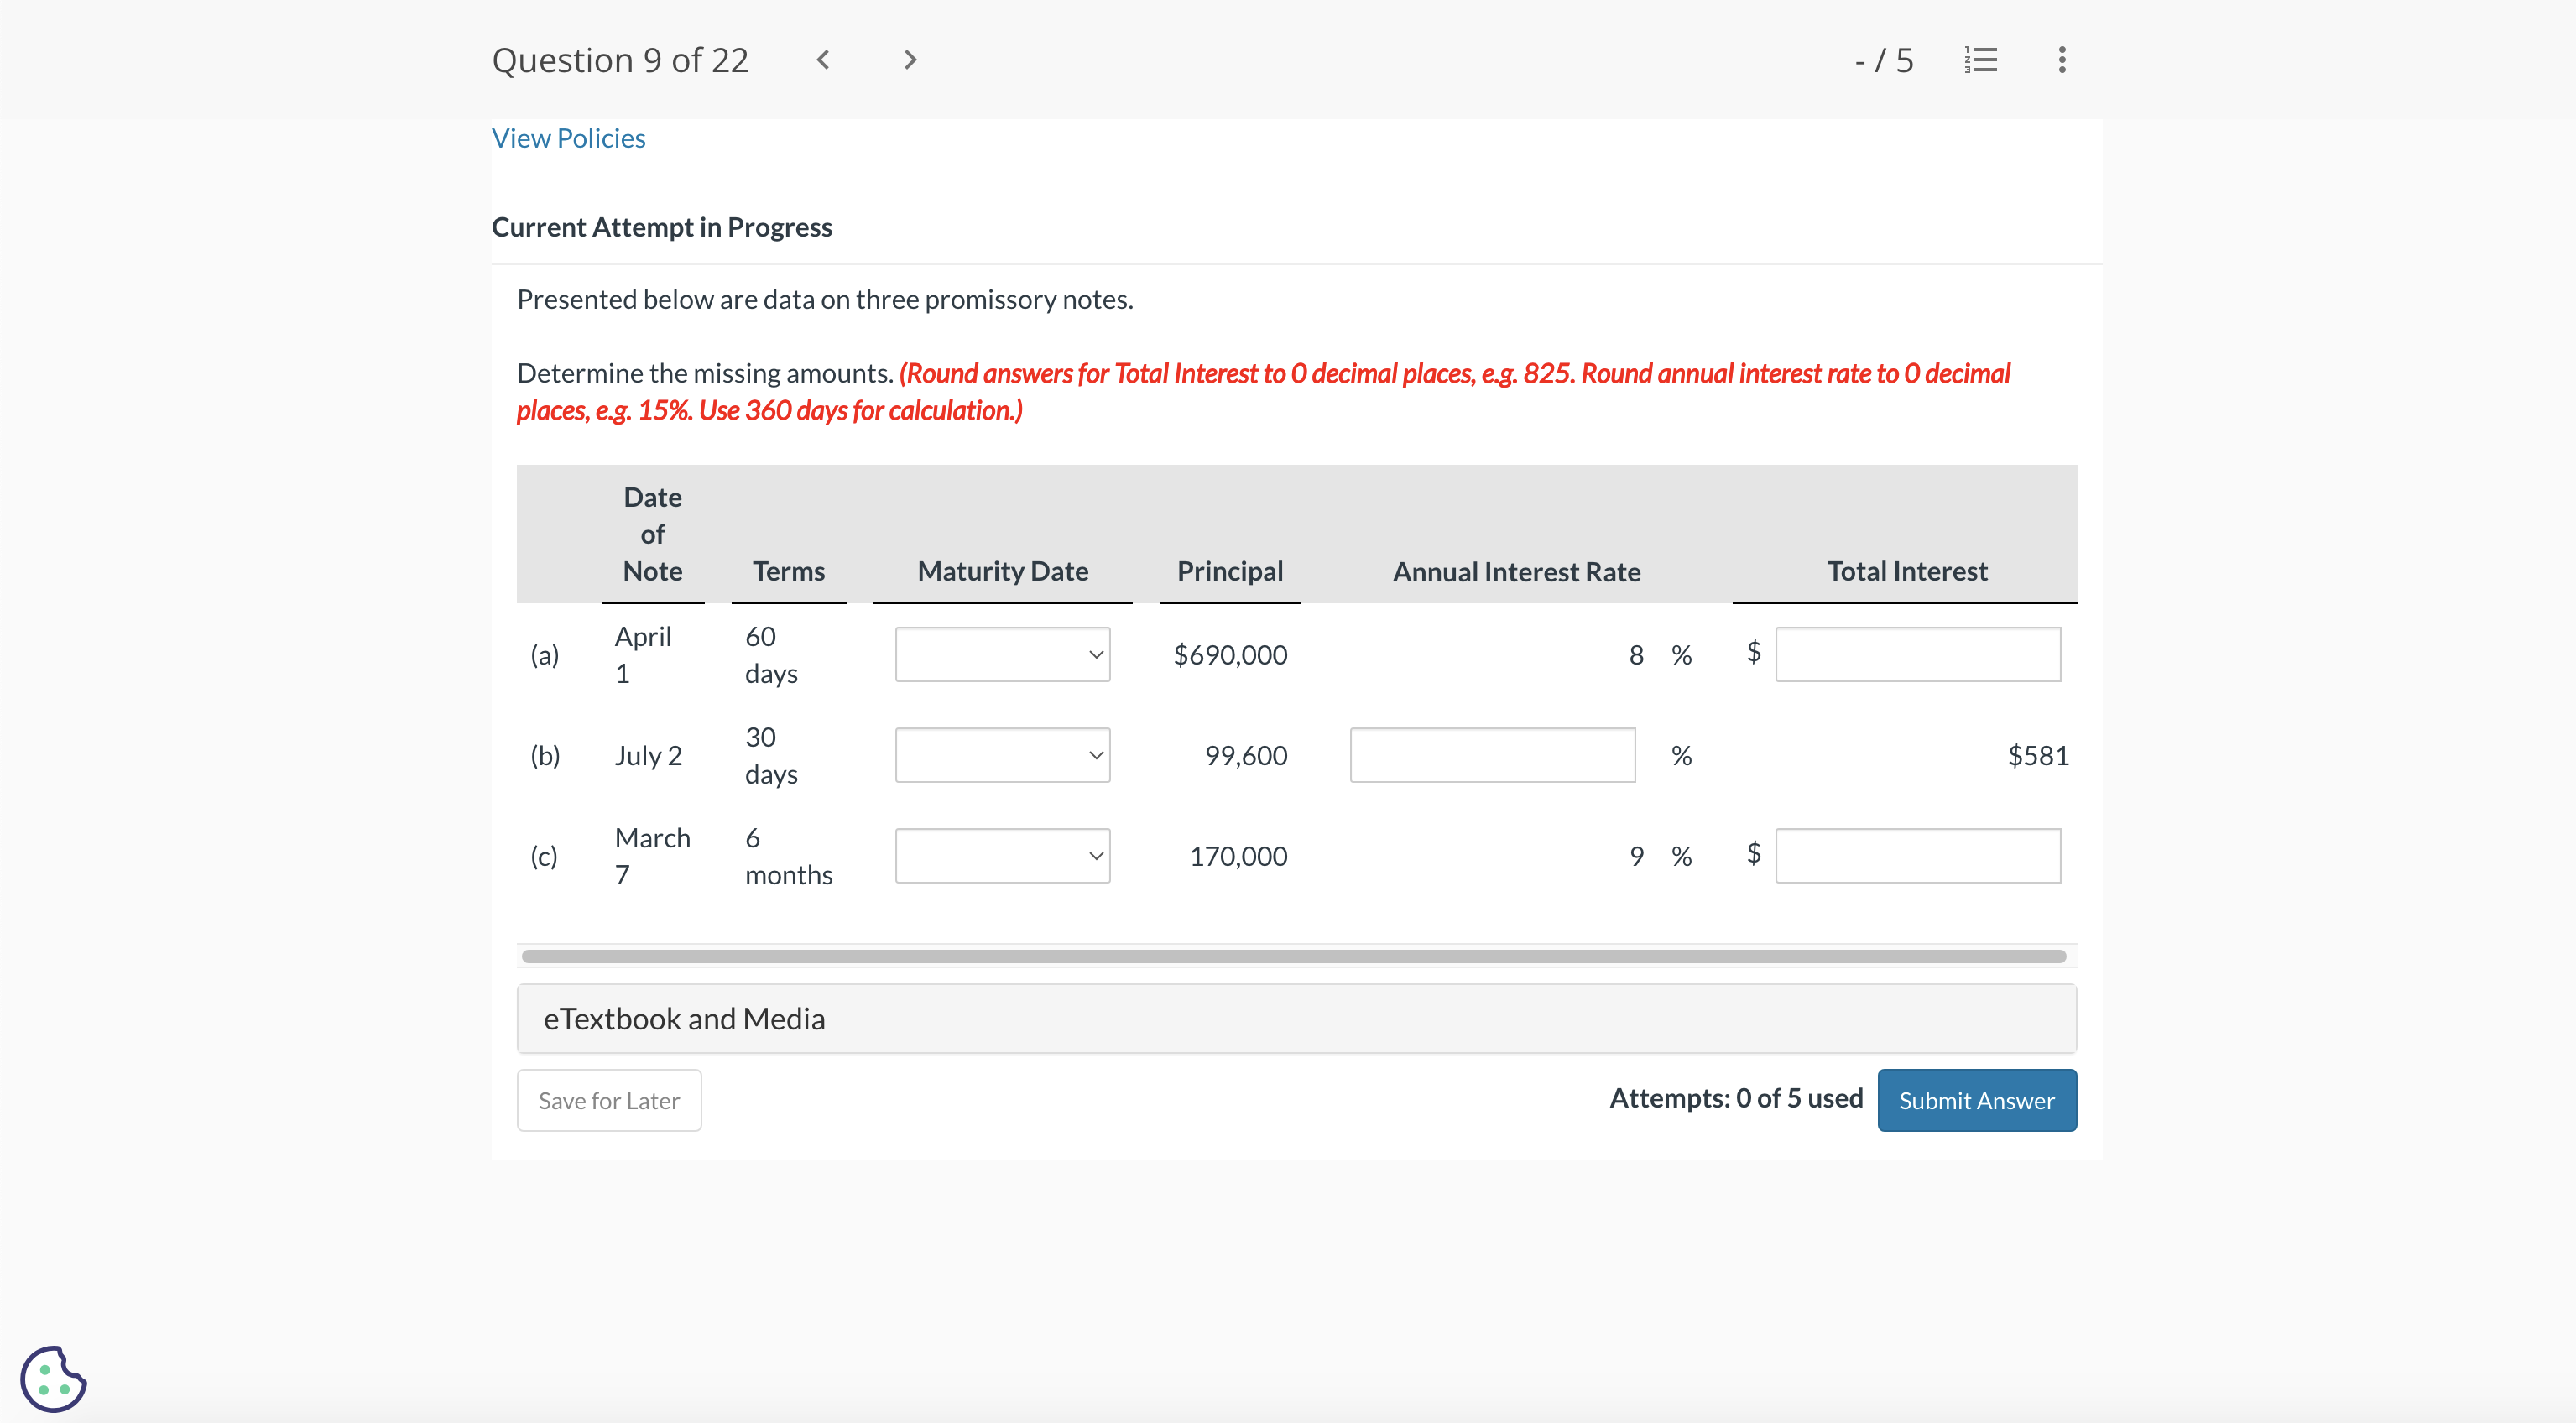Click the Question 9 of 22 heading
Screen dimensions: 2576x1423
[x=620, y=60]
